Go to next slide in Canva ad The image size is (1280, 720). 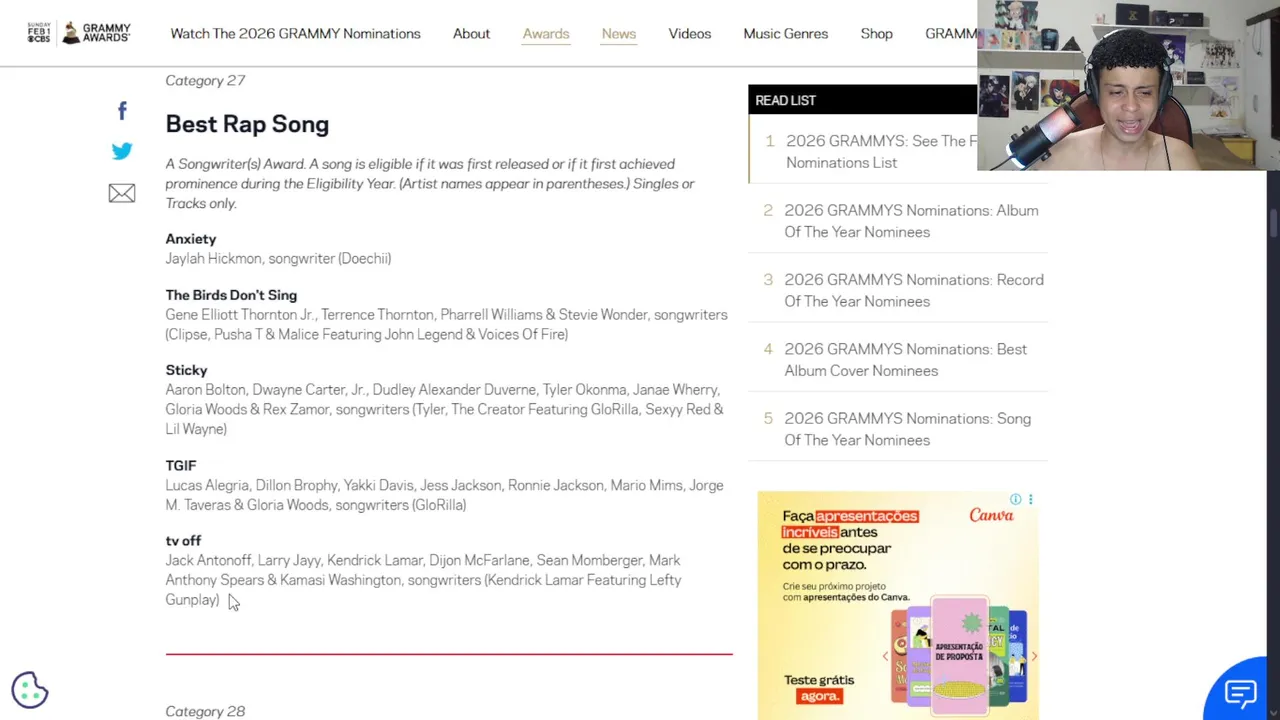point(1033,656)
